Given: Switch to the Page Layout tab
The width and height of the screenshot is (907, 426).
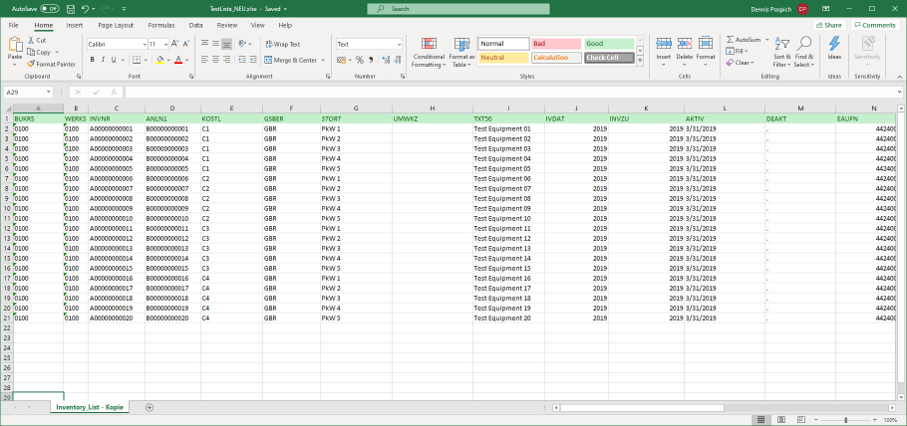Looking at the screenshot, I should [x=116, y=25].
